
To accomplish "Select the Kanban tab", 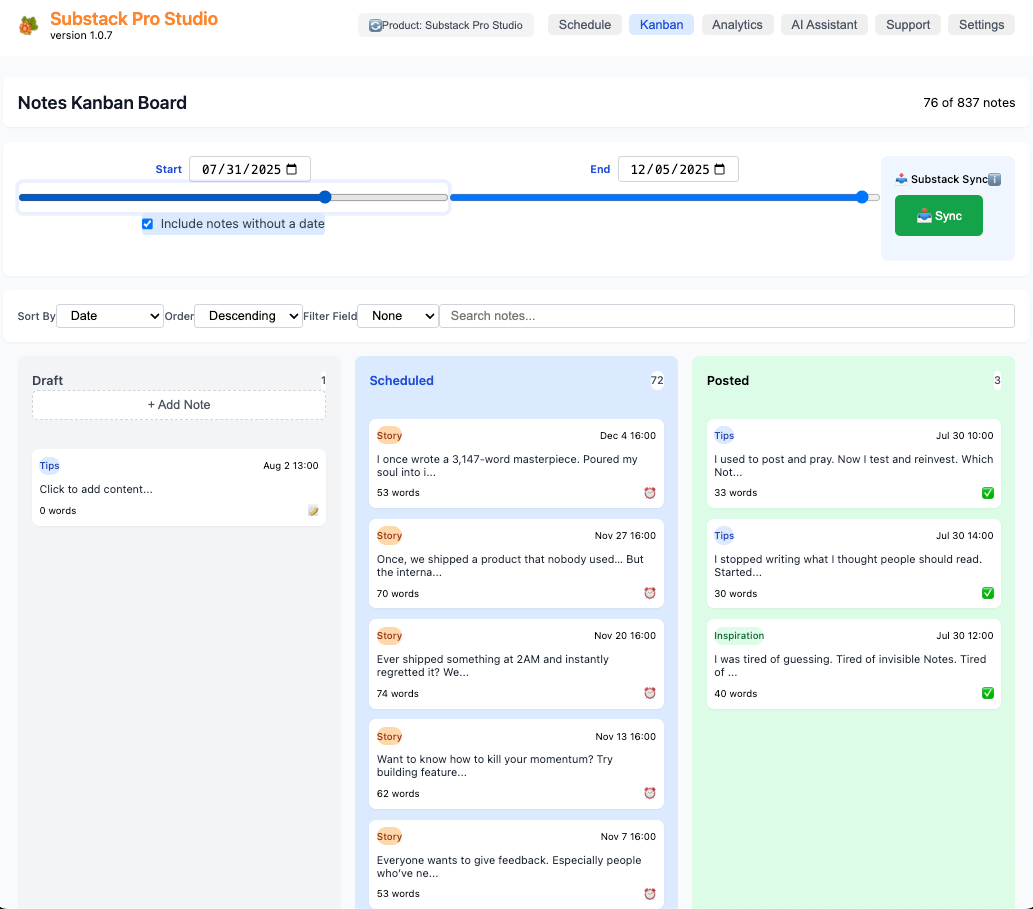I will pos(661,25).
